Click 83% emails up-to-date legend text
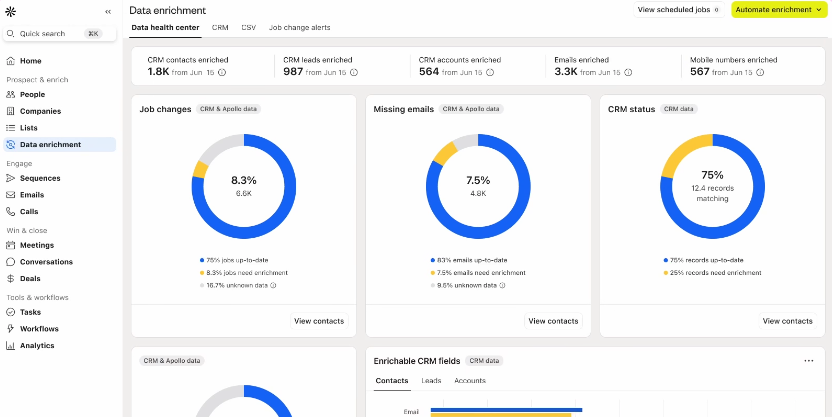Screen dimensions: 832x417 coord(474,260)
